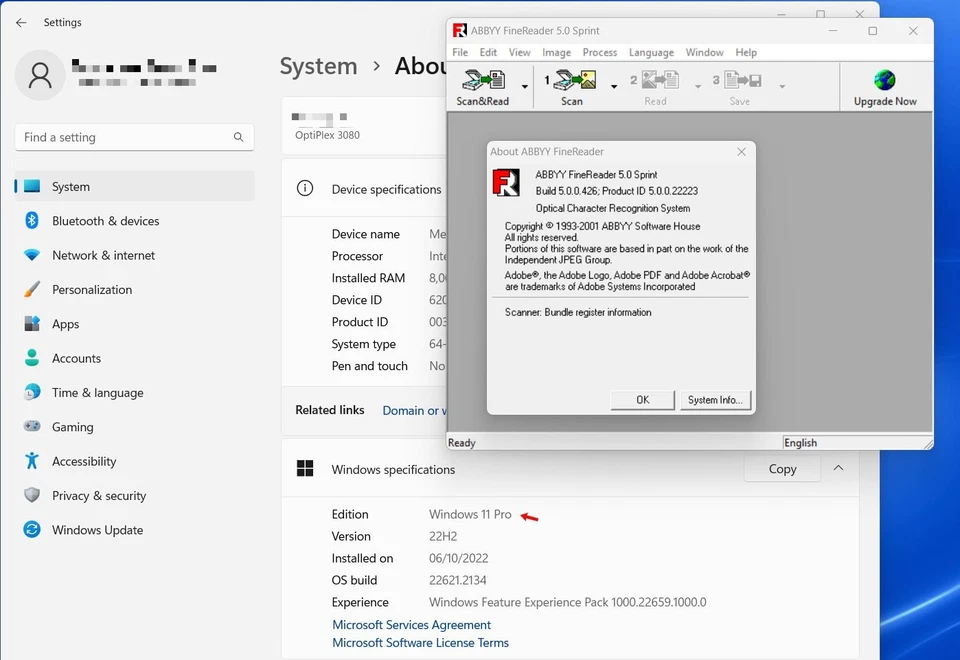The width and height of the screenshot is (960, 660).
Task: Open the Microsoft Software License Terms link
Action: click(420, 643)
